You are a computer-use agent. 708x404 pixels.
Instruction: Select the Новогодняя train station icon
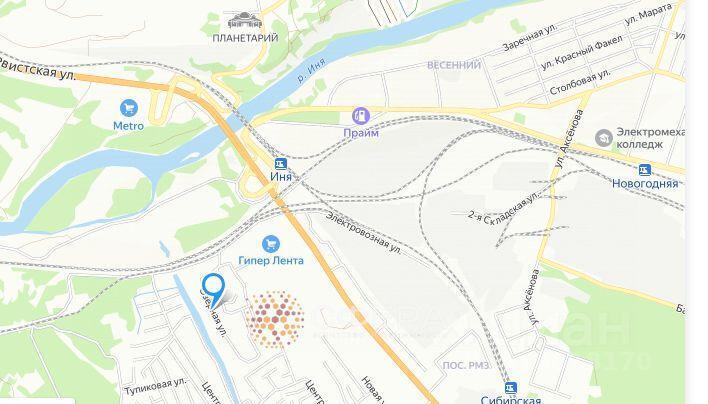(645, 170)
